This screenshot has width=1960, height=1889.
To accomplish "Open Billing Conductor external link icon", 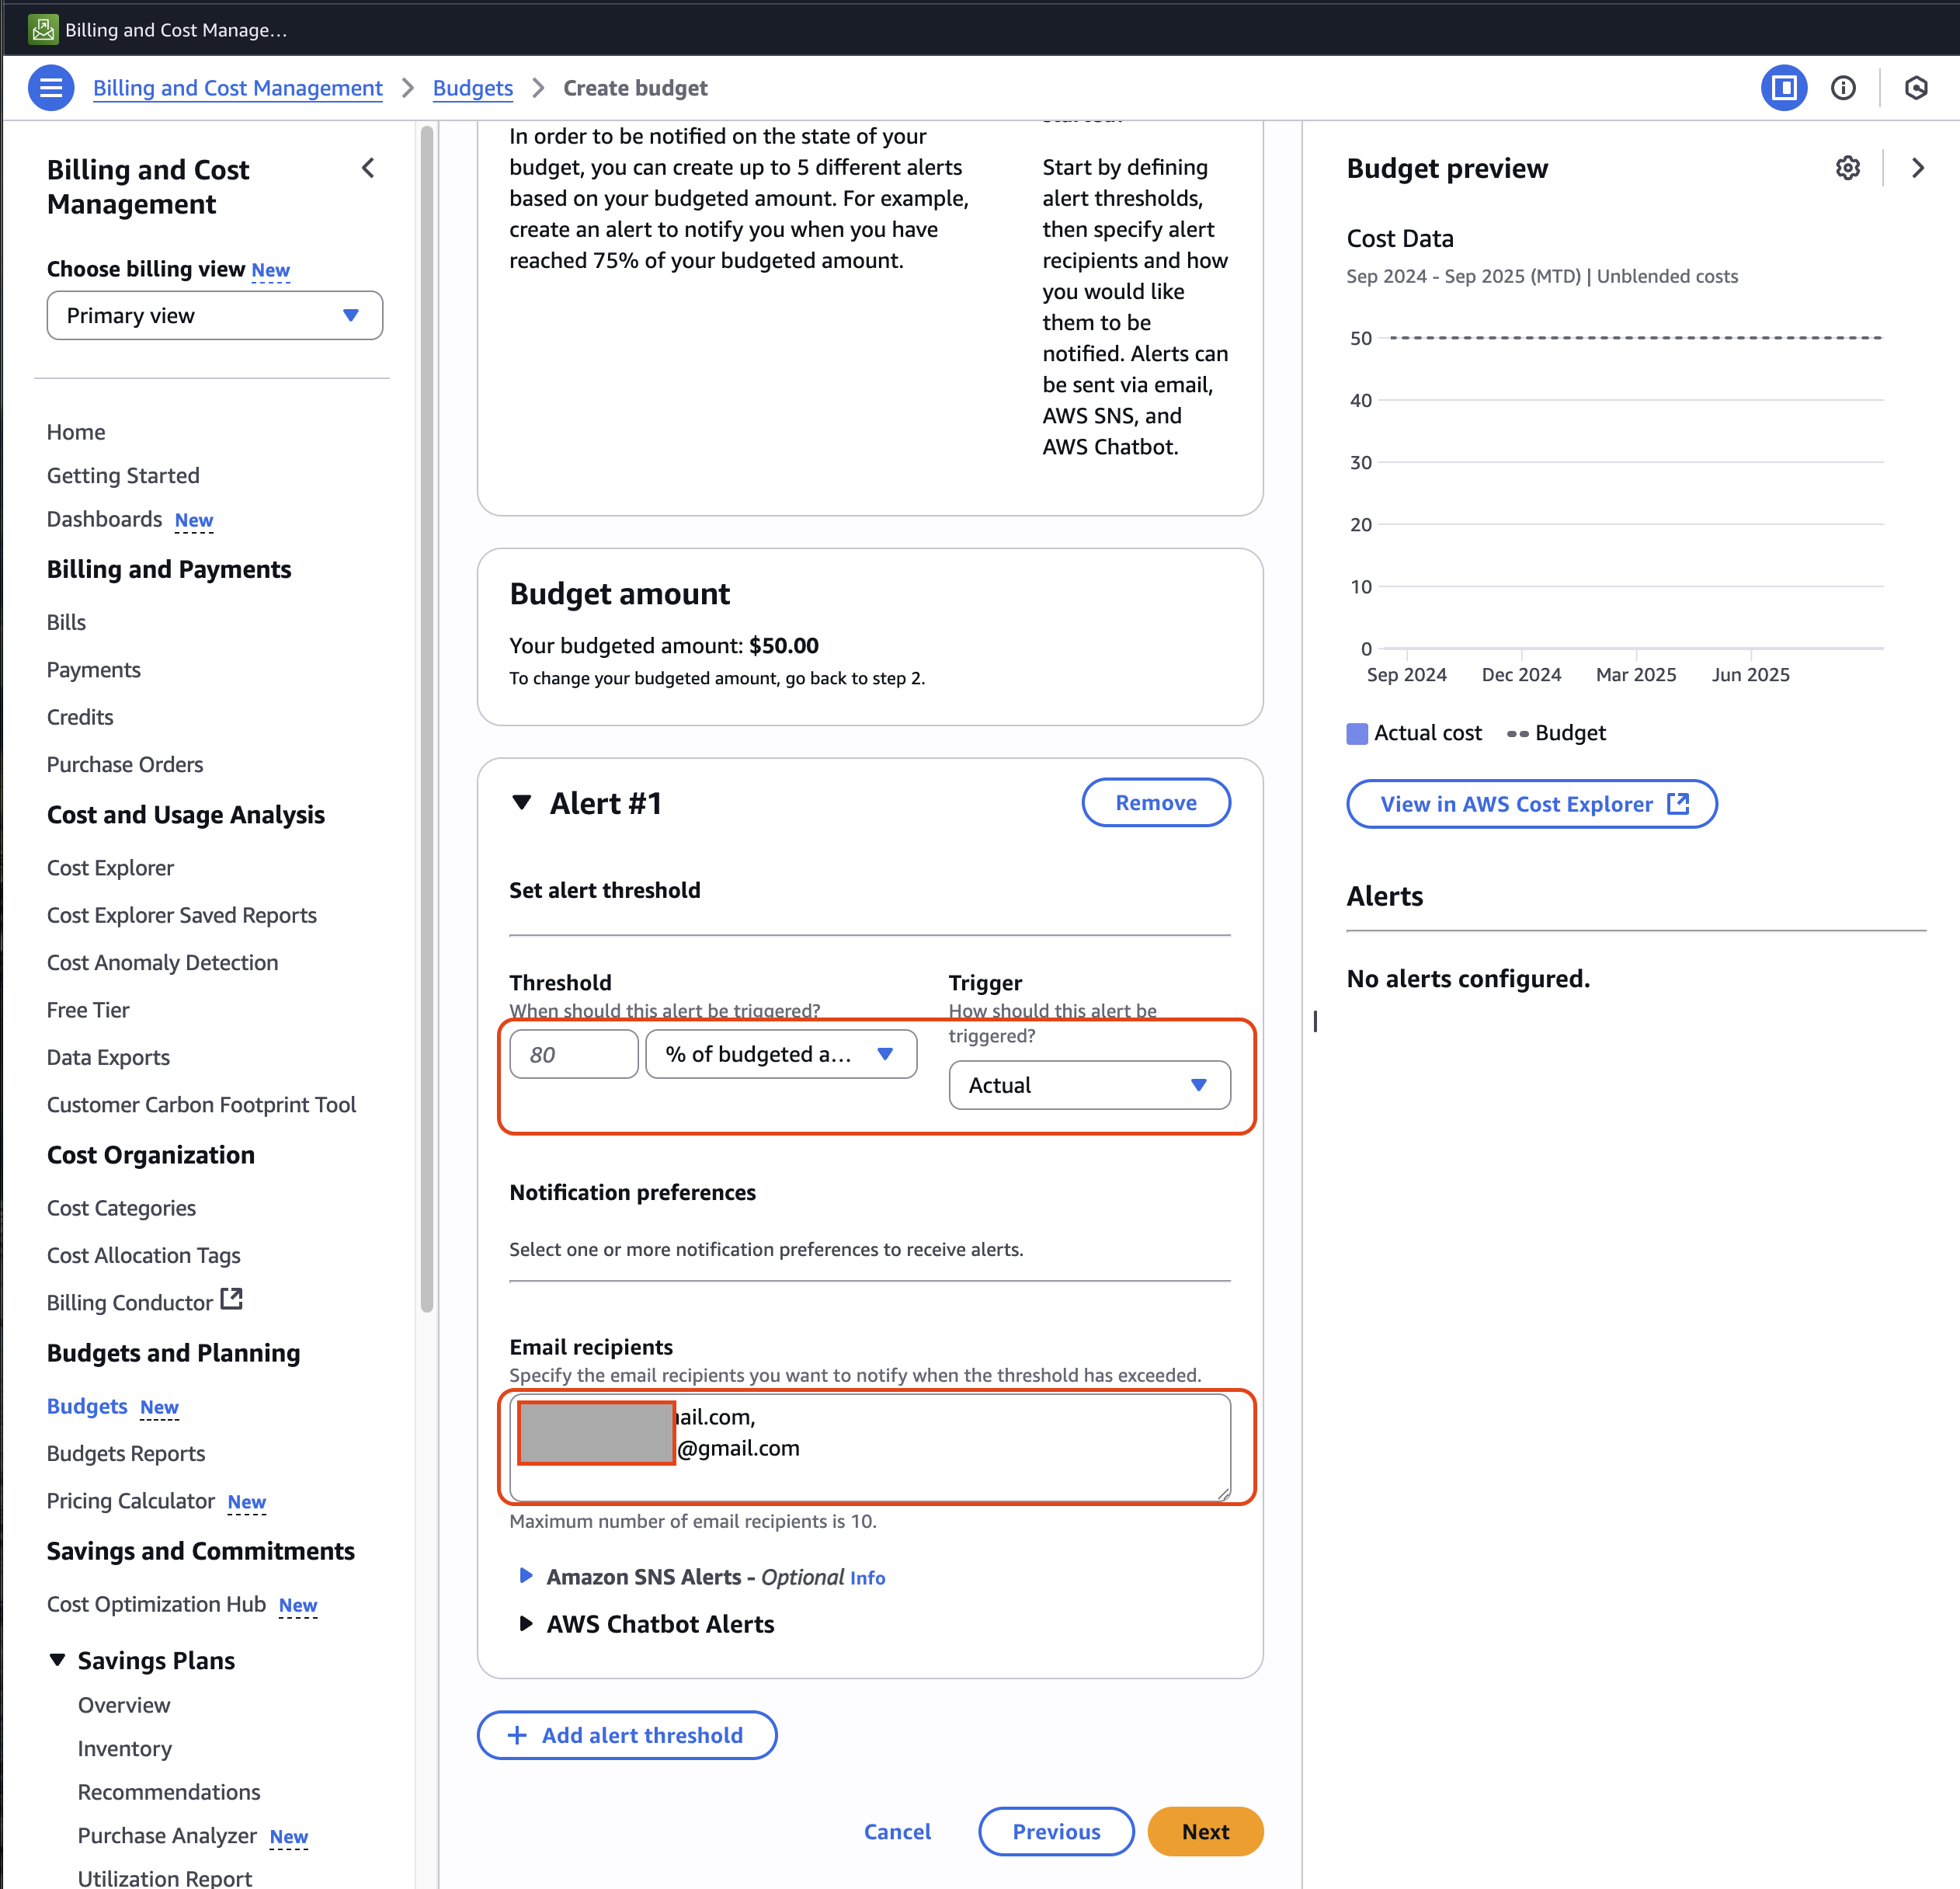I will [232, 1299].
